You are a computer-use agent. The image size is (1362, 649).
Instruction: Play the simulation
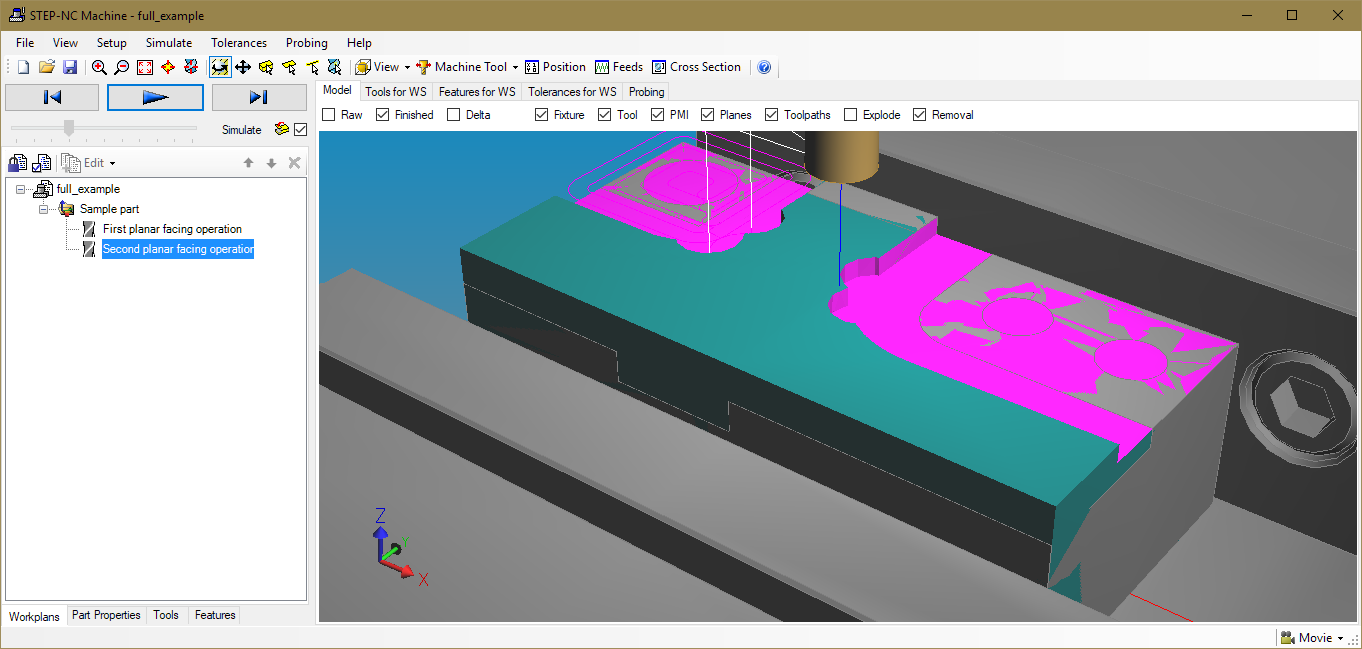155,97
